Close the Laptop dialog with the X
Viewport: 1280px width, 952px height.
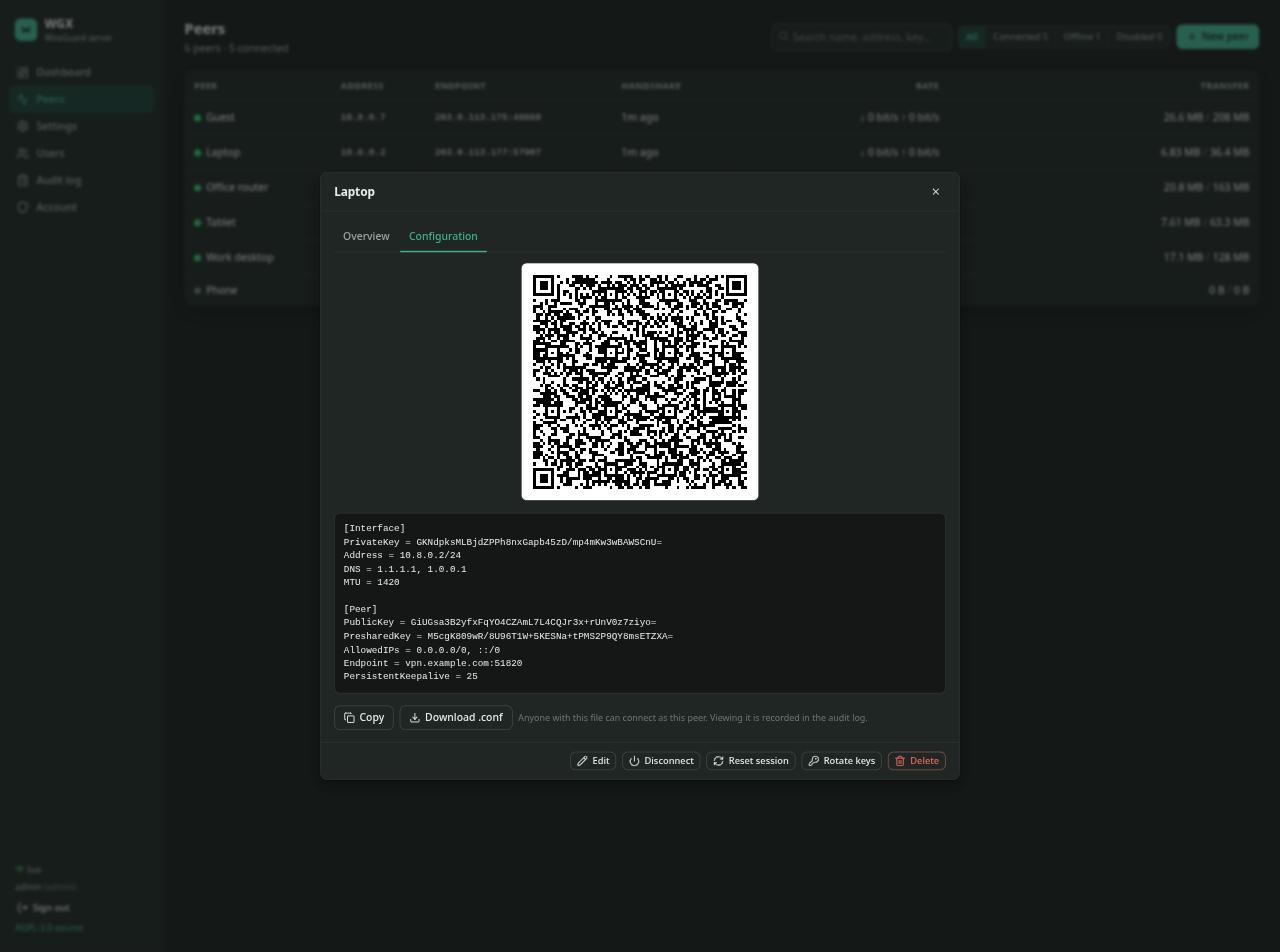click(x=935, y=192)
